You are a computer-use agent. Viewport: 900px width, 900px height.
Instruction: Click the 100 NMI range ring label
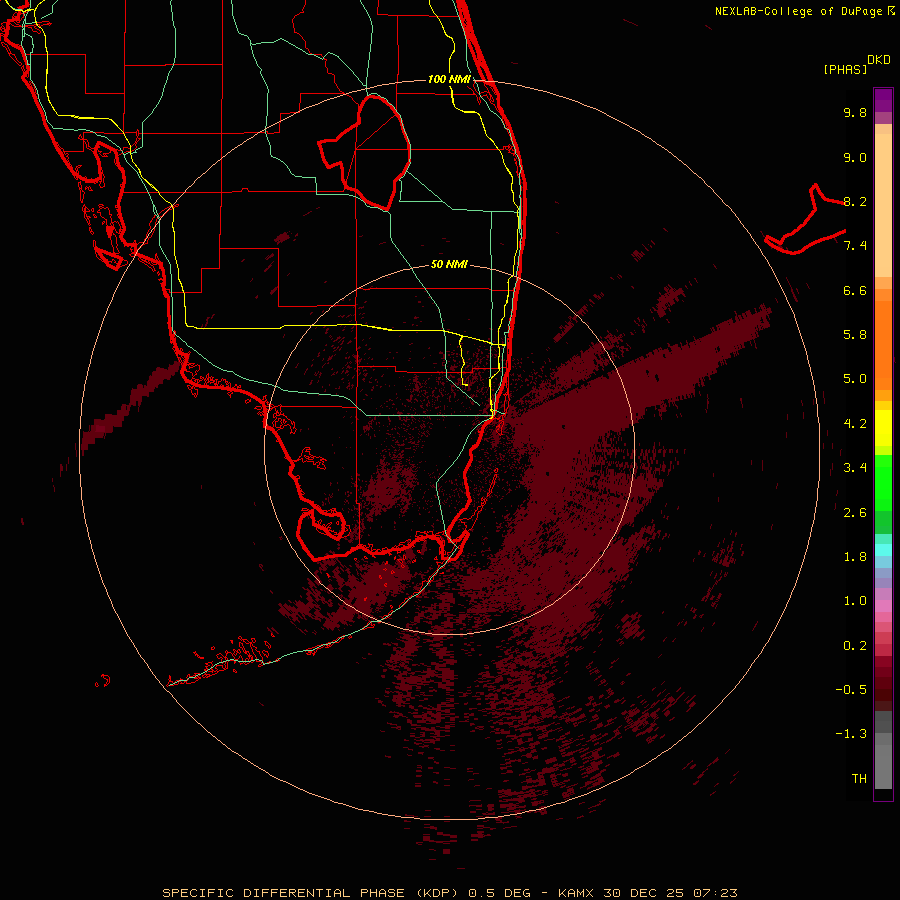point(449,79)
